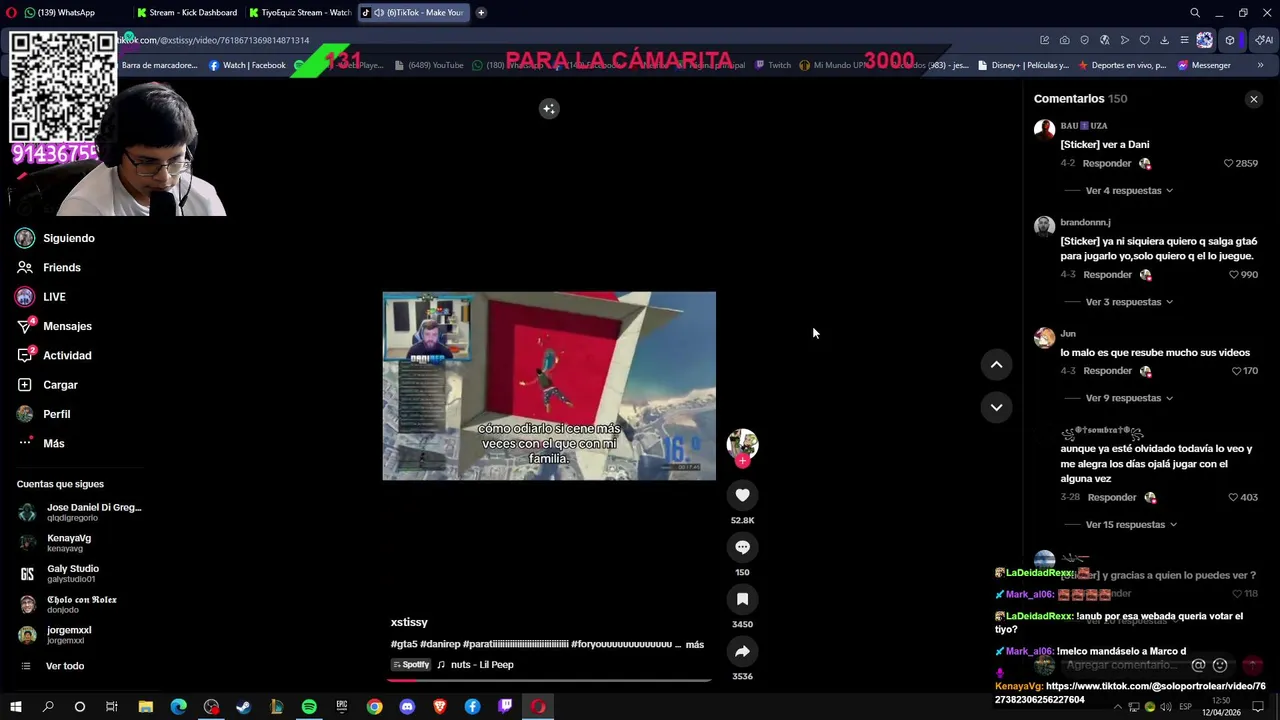Seek within the video progress bar
This screenshot has height=720, width=1280.
tap(549, 680)
